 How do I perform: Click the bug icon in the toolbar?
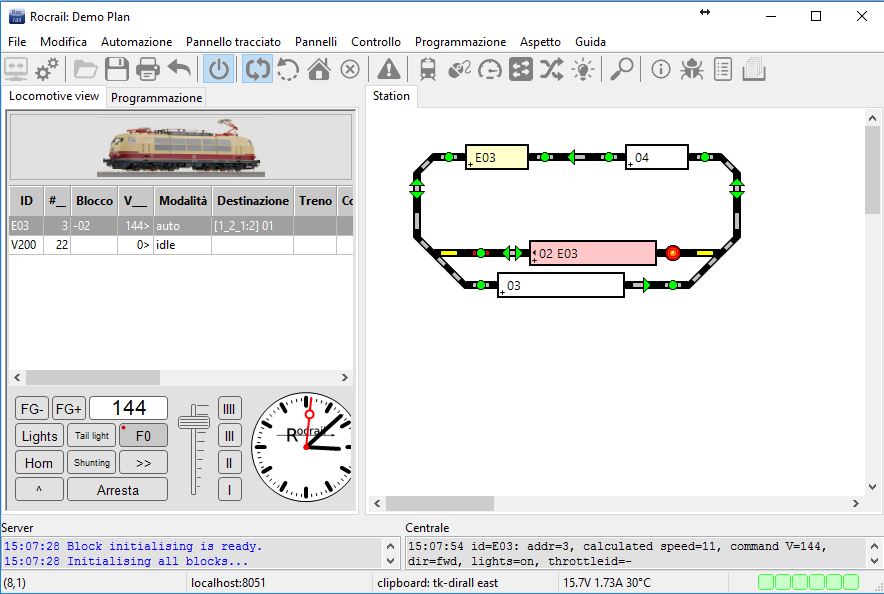click(692, 70)
